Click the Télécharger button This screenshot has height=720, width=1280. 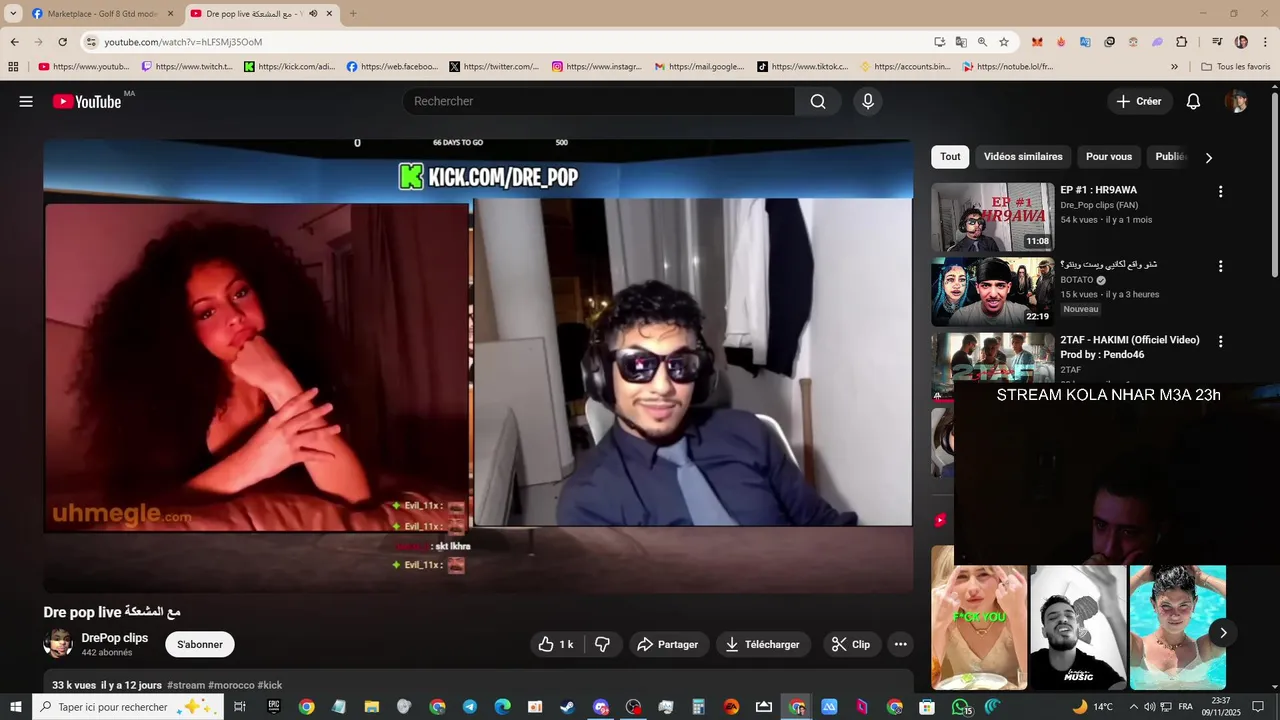click(763, 645)
